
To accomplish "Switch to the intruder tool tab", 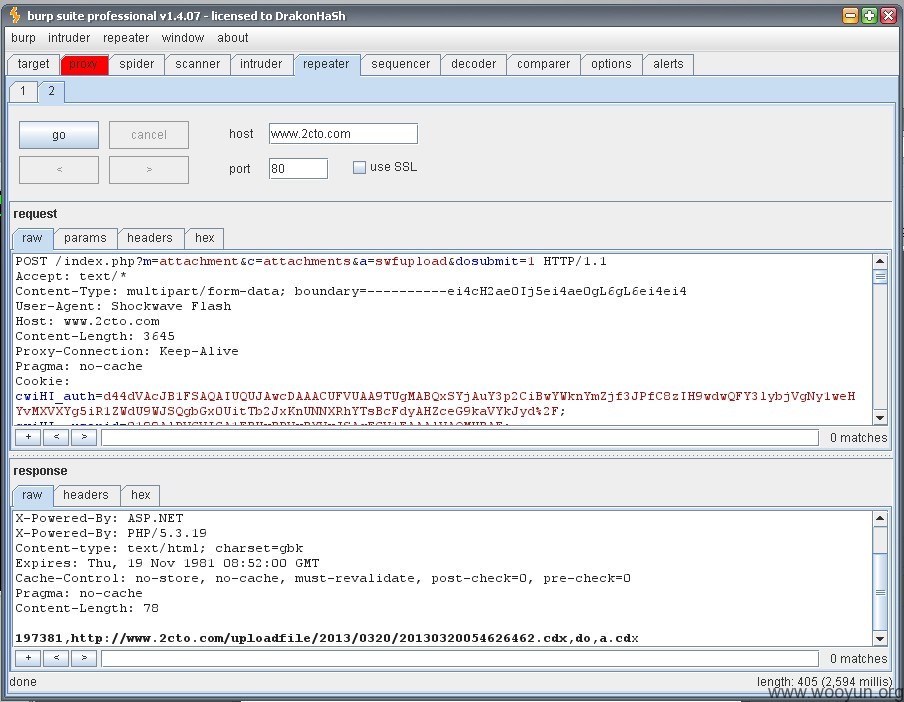I will [x=261, y=64].
